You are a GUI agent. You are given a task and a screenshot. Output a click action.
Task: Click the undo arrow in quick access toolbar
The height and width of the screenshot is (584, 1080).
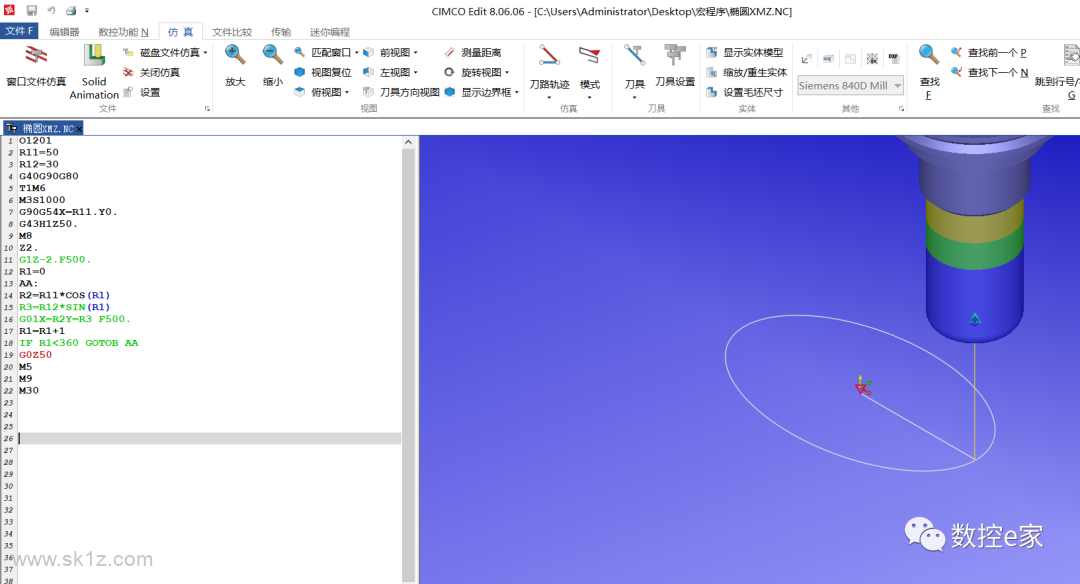coord(51,10)
